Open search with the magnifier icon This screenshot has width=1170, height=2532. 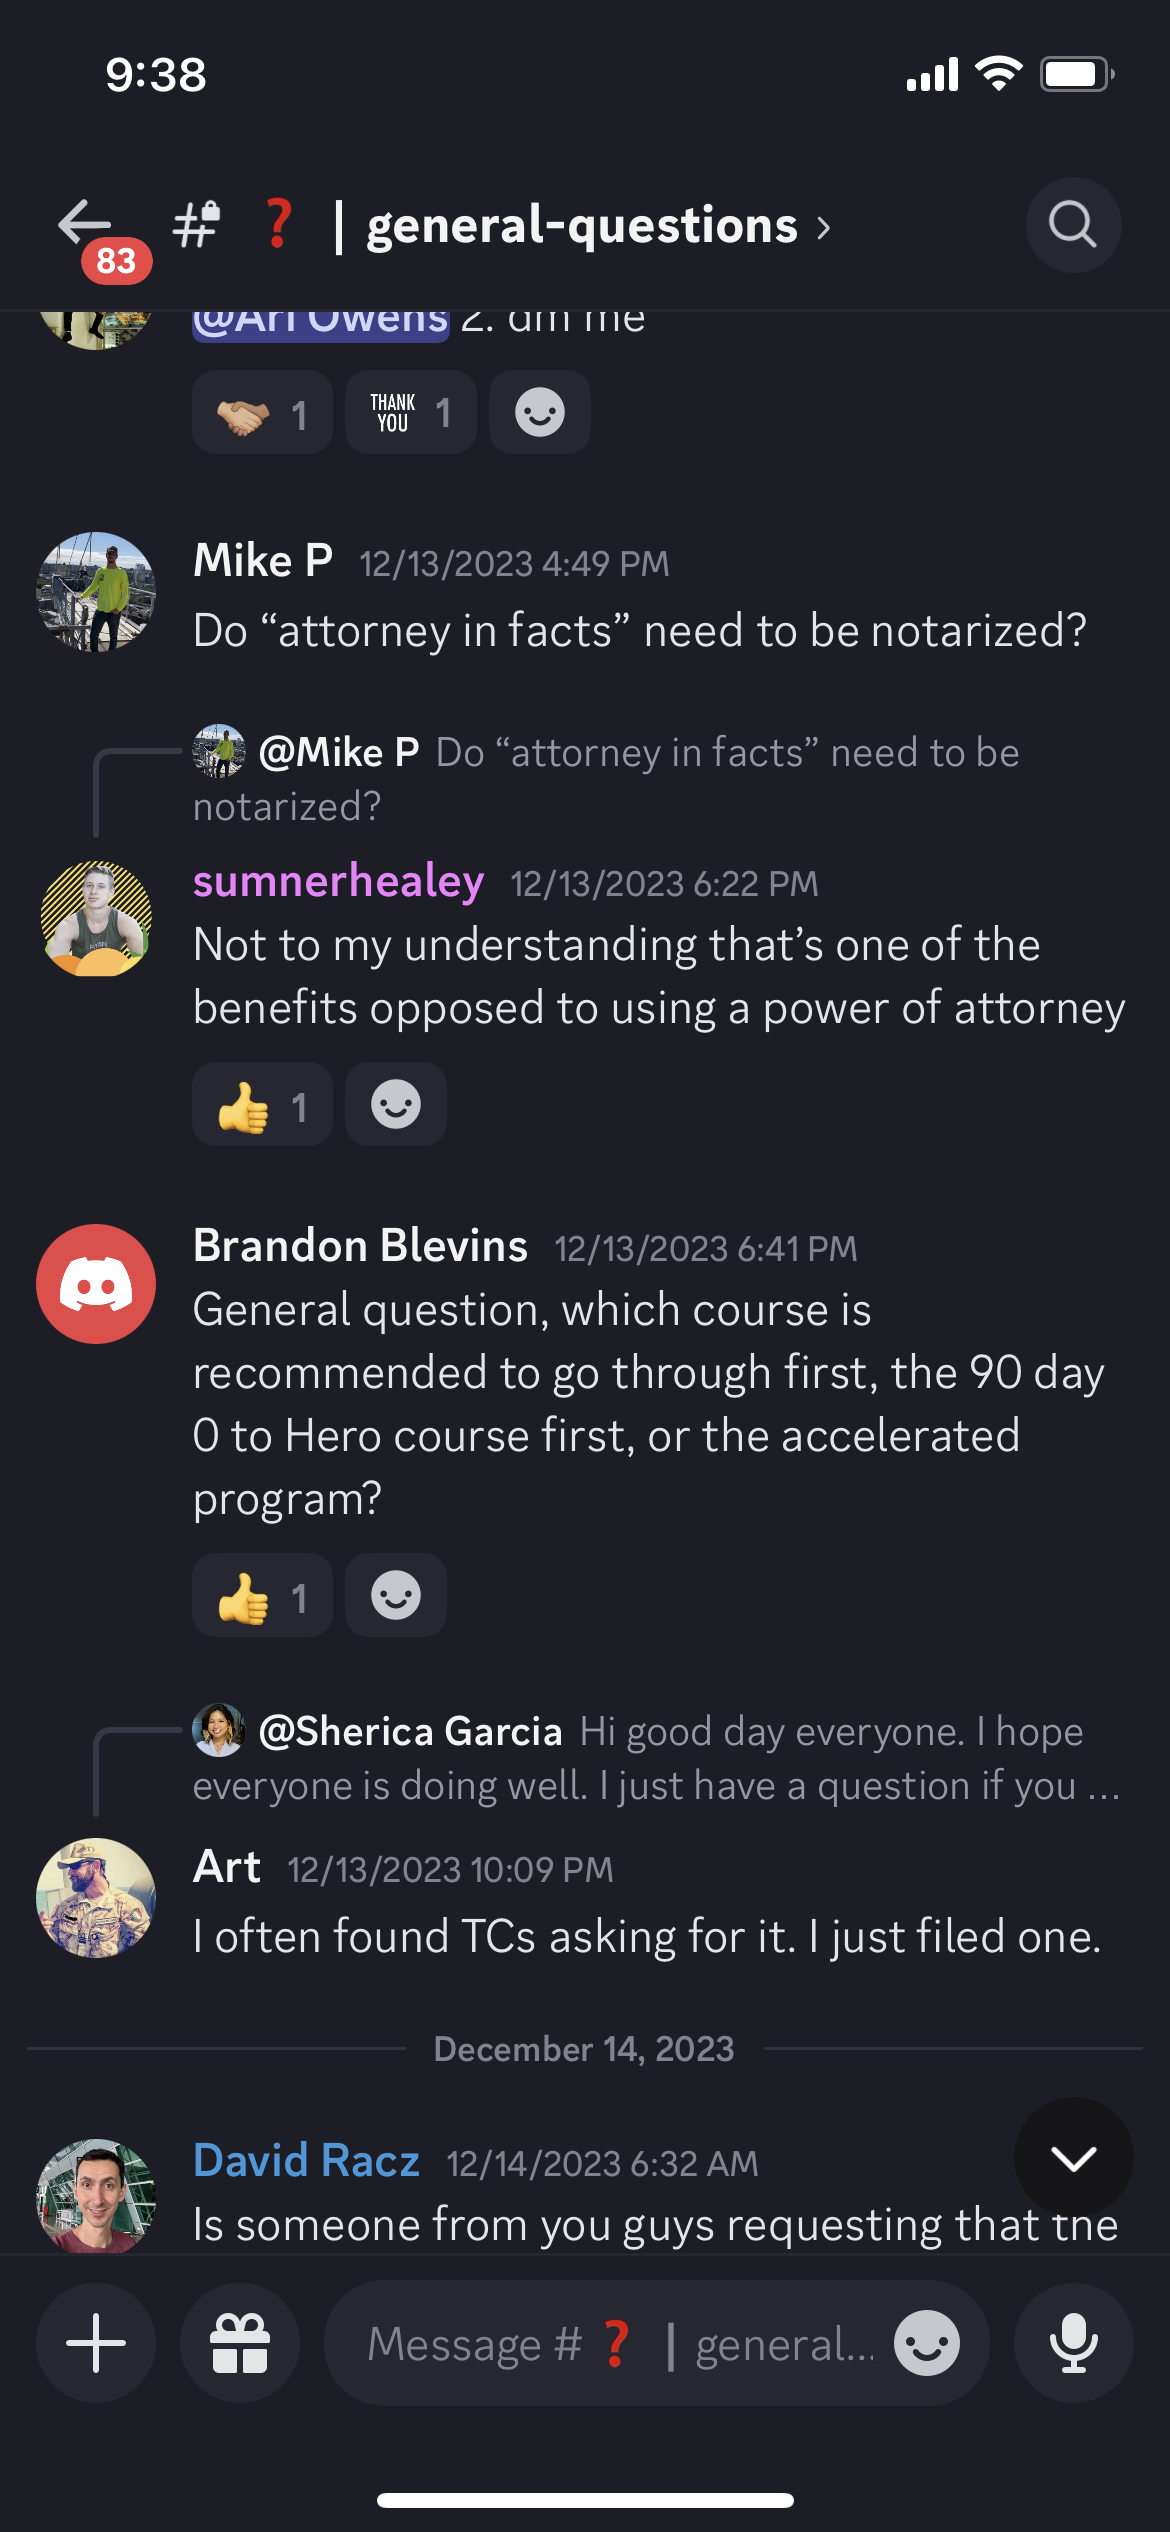tap(1073, 225)
